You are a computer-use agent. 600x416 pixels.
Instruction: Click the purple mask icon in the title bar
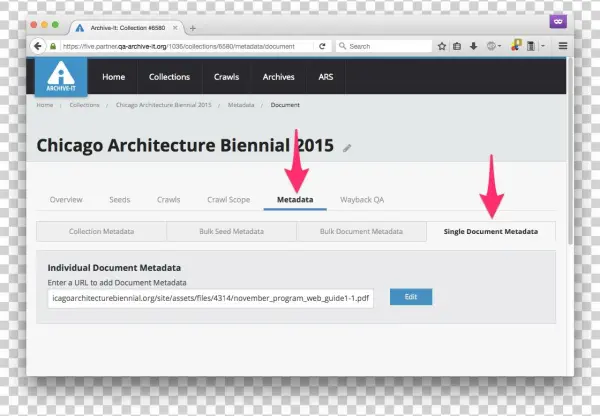(x=559, y=21)
